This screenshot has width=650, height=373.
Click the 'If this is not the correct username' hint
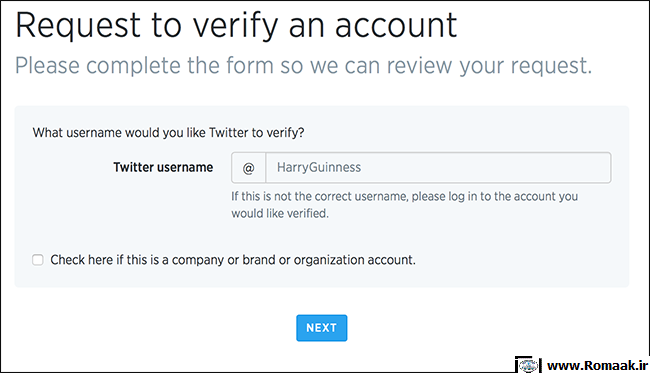[405, 196]
